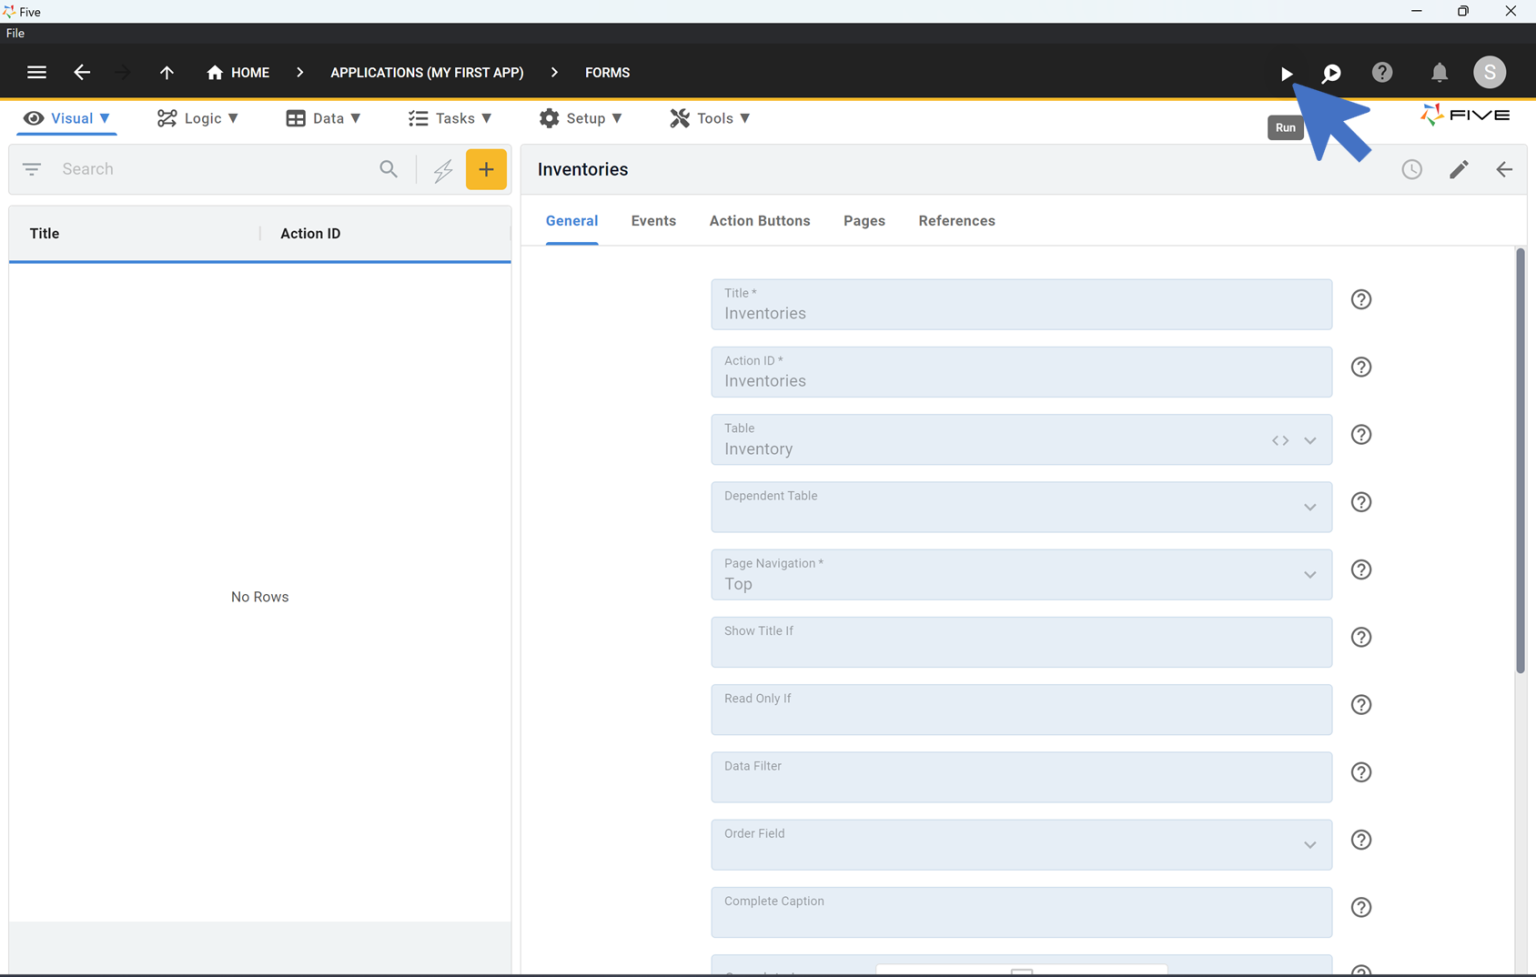The height and width of the screenshot is (977, 1536).
Task: Switch to the Action Buttons tab
Action: pyautogui.click(x=759, y=221)
